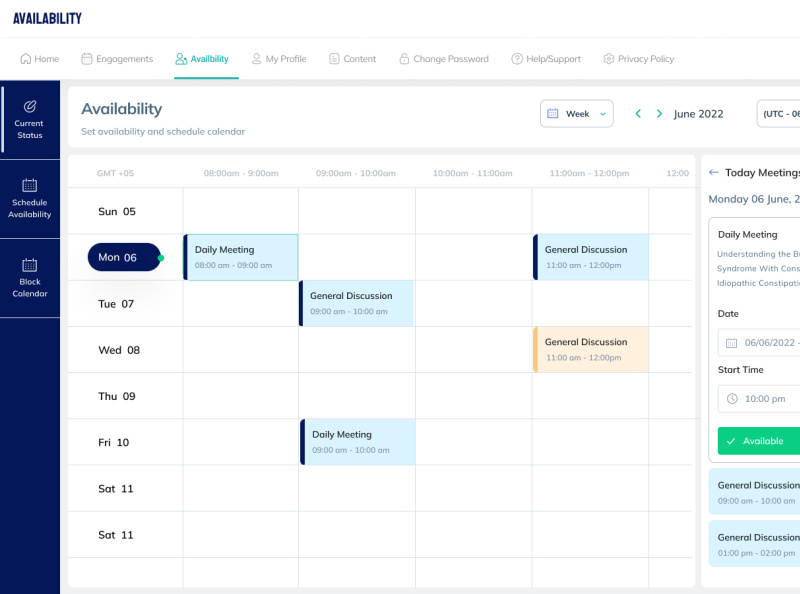Click the green Available button
This screenshot has width=800, height=594.
click(x=760, y=441)
